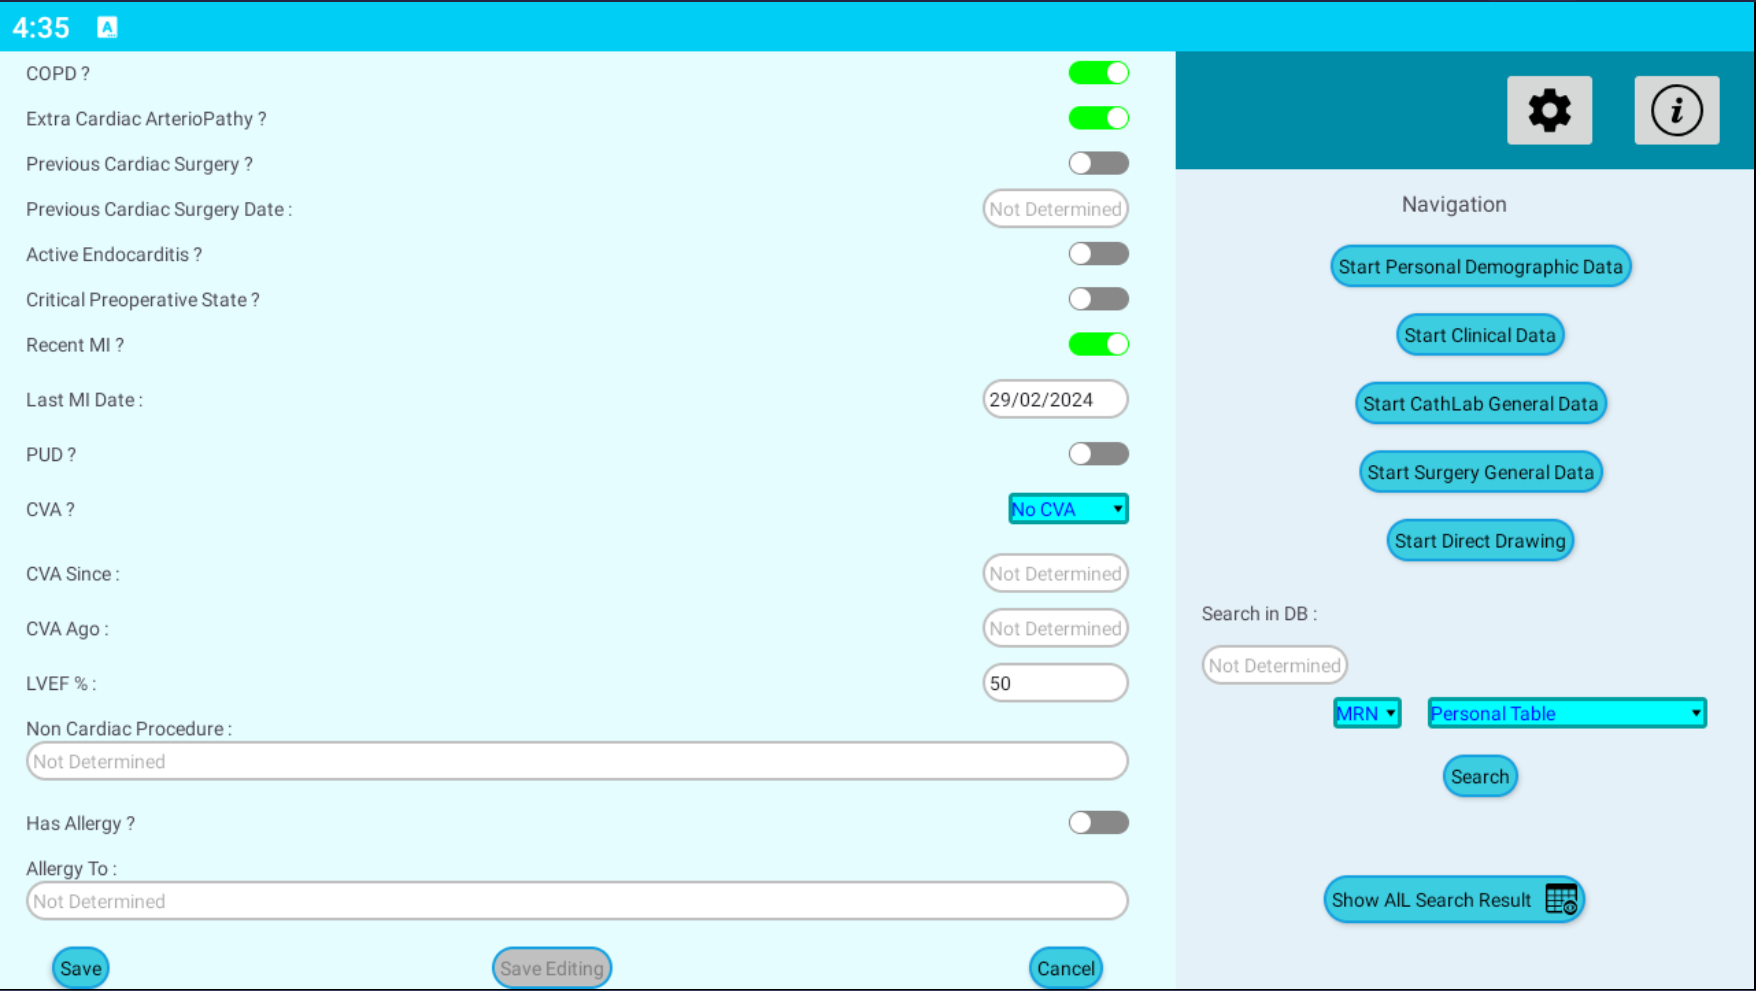Click the Last MI Date field
The width and height of the screenshot is (1756, 991).
click(x=1055, y=400)
